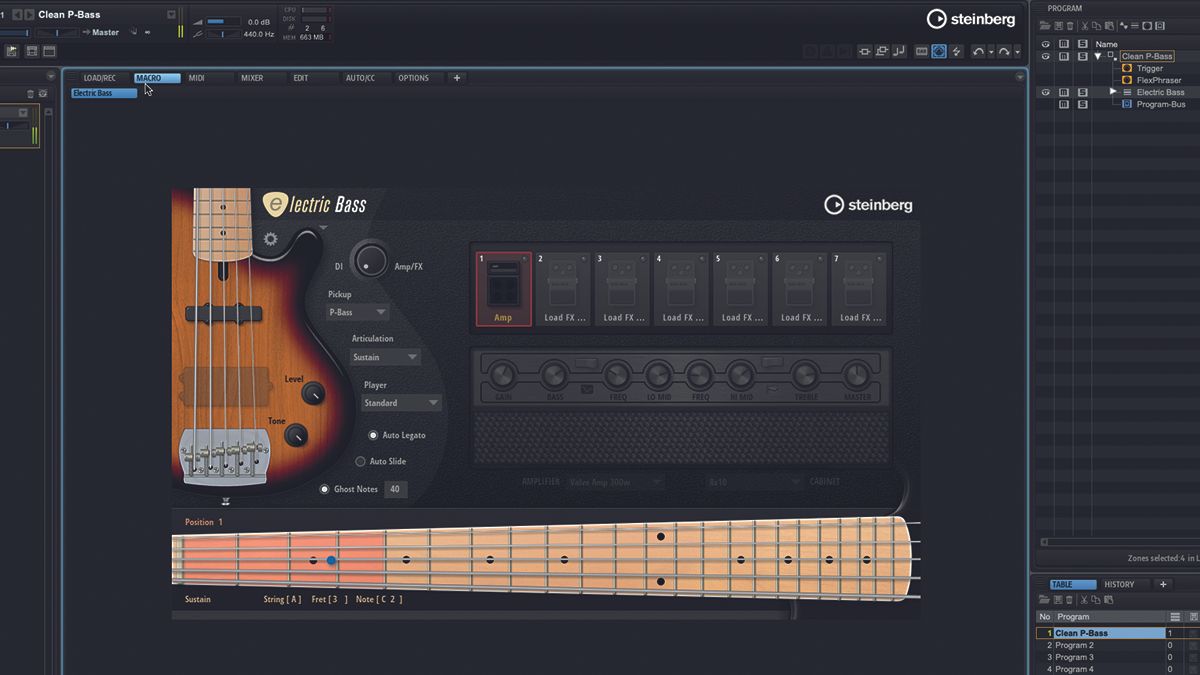Select the Amp in effect slot 1
The image size is (1200, 675).
pyautogui.click(x=503, y=289)
